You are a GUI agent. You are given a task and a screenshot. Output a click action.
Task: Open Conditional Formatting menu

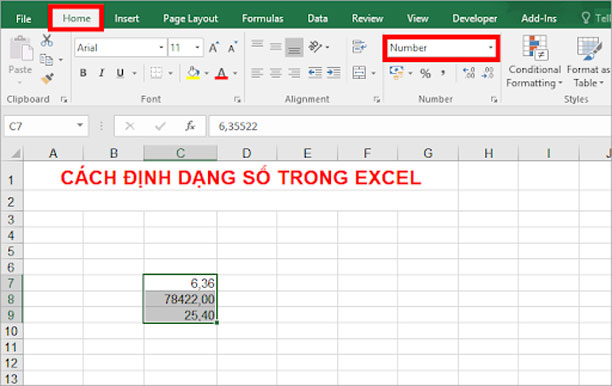pos(534,61)
